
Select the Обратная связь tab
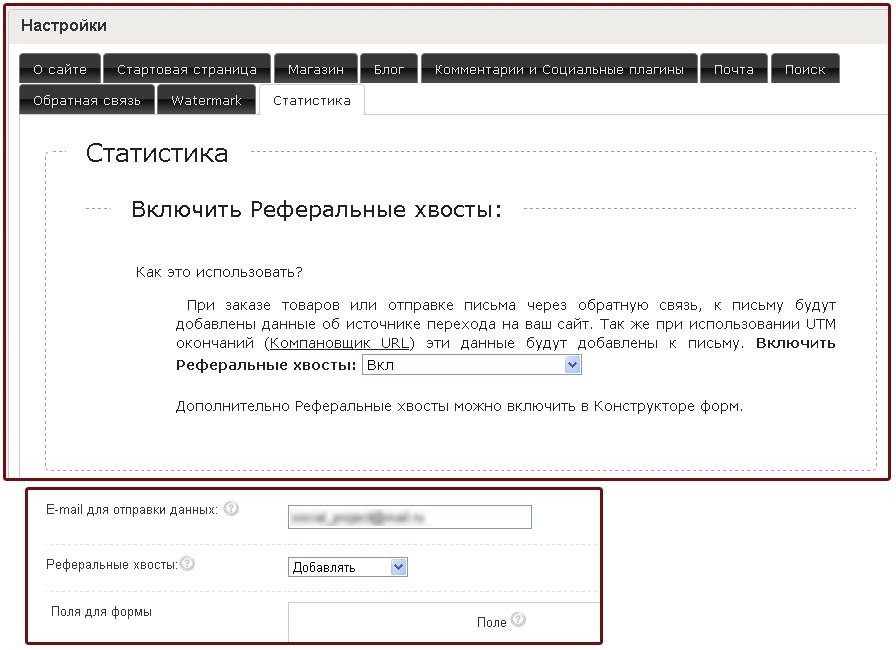click(x=87, y=100)
